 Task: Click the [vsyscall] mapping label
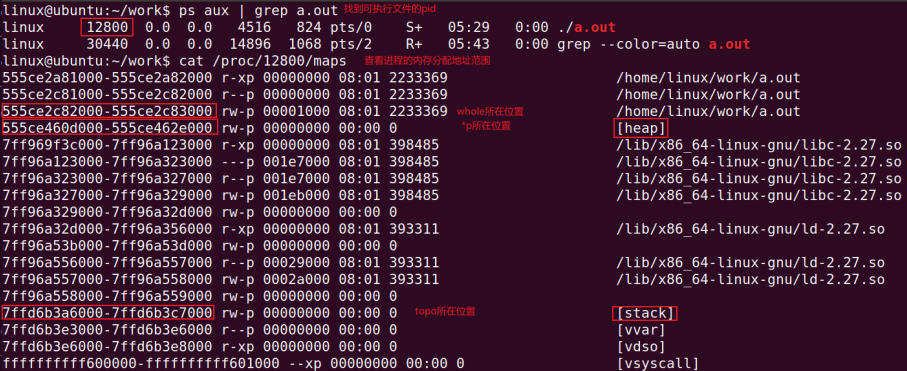658,364
